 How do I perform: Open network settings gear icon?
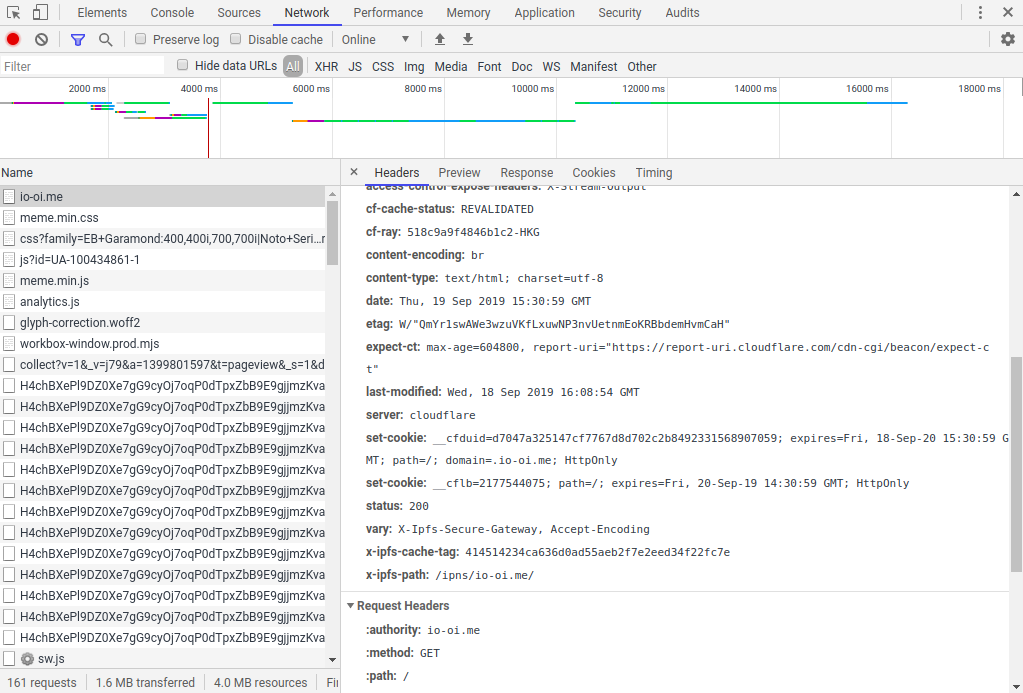click(x=1008, y=39)
